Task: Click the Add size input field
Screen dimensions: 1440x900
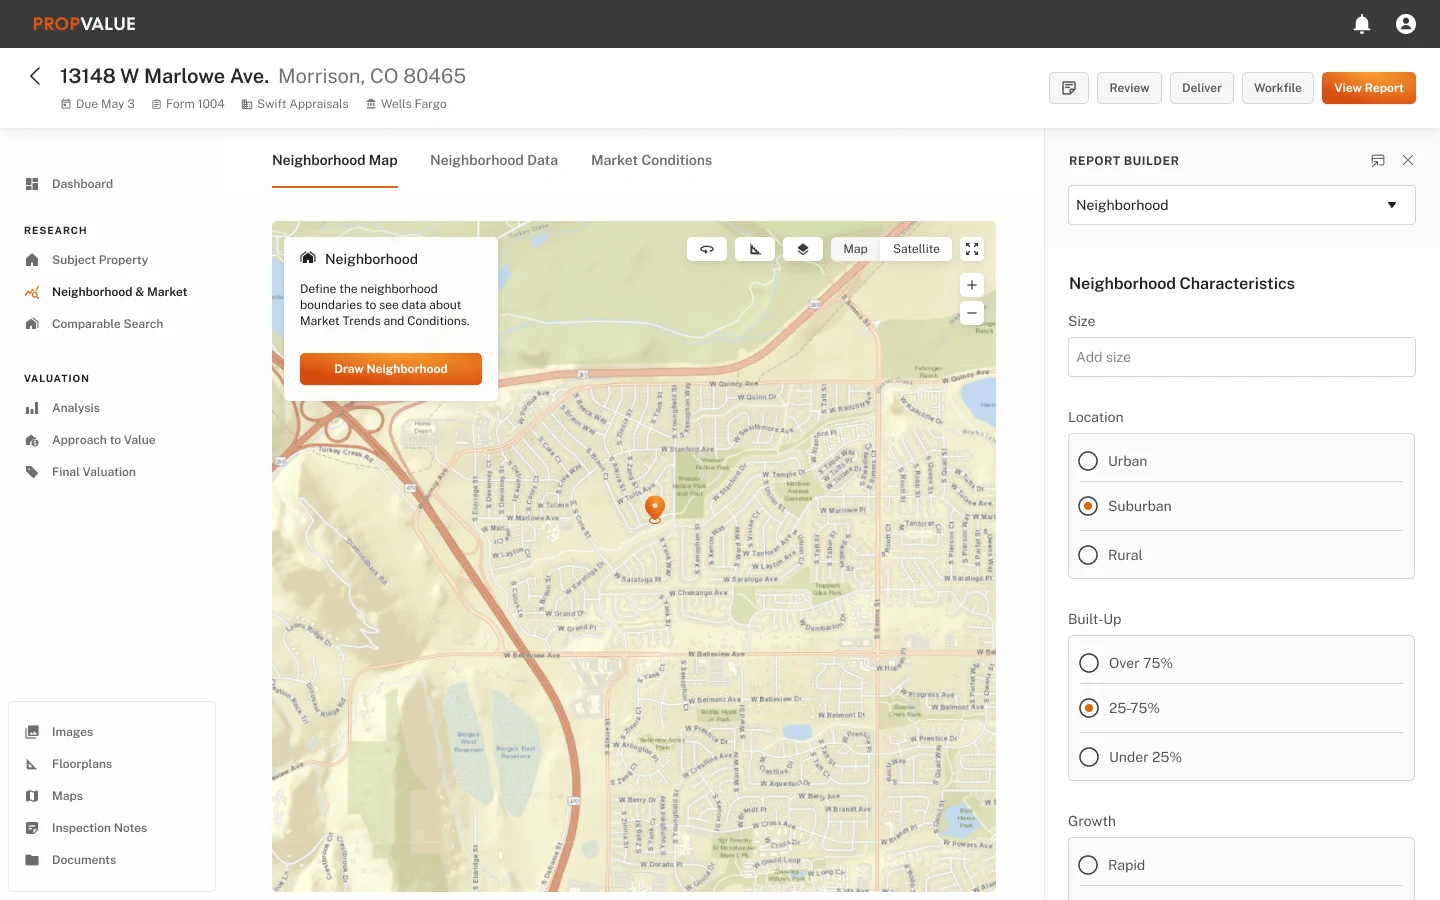Action: coord(1241,357)
